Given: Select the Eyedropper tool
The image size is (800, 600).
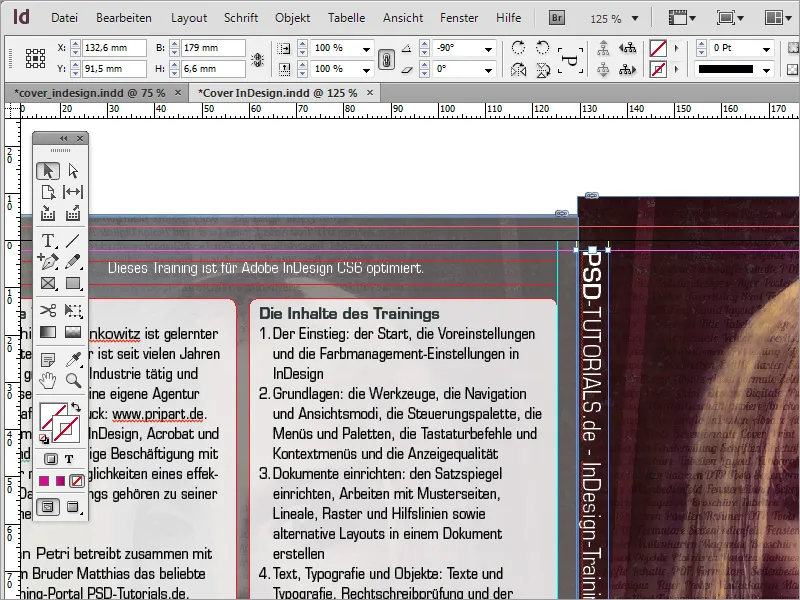Looking at the screenshot, I should (73, 360).
